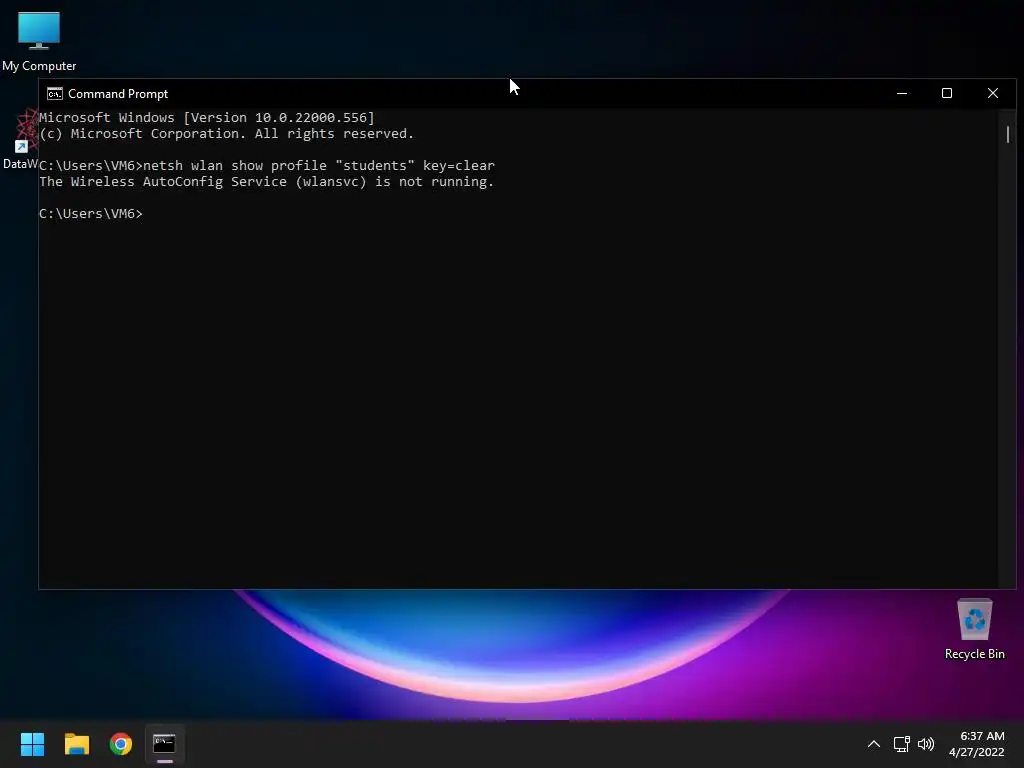The height and width of the screenshot is (768, 1024).
Task: Click the Microsoft Corporation copyright line
Action: click(x=227, y=133)
